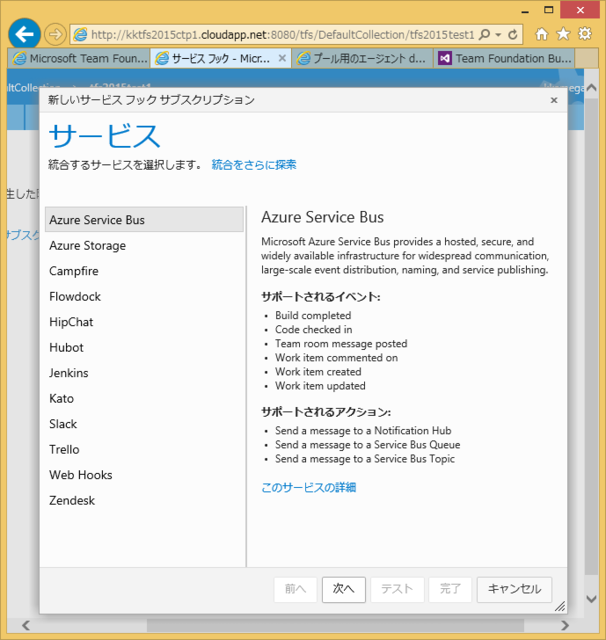Click the 次へ button
The image size is (606, 640).
[x=344, y=589]
